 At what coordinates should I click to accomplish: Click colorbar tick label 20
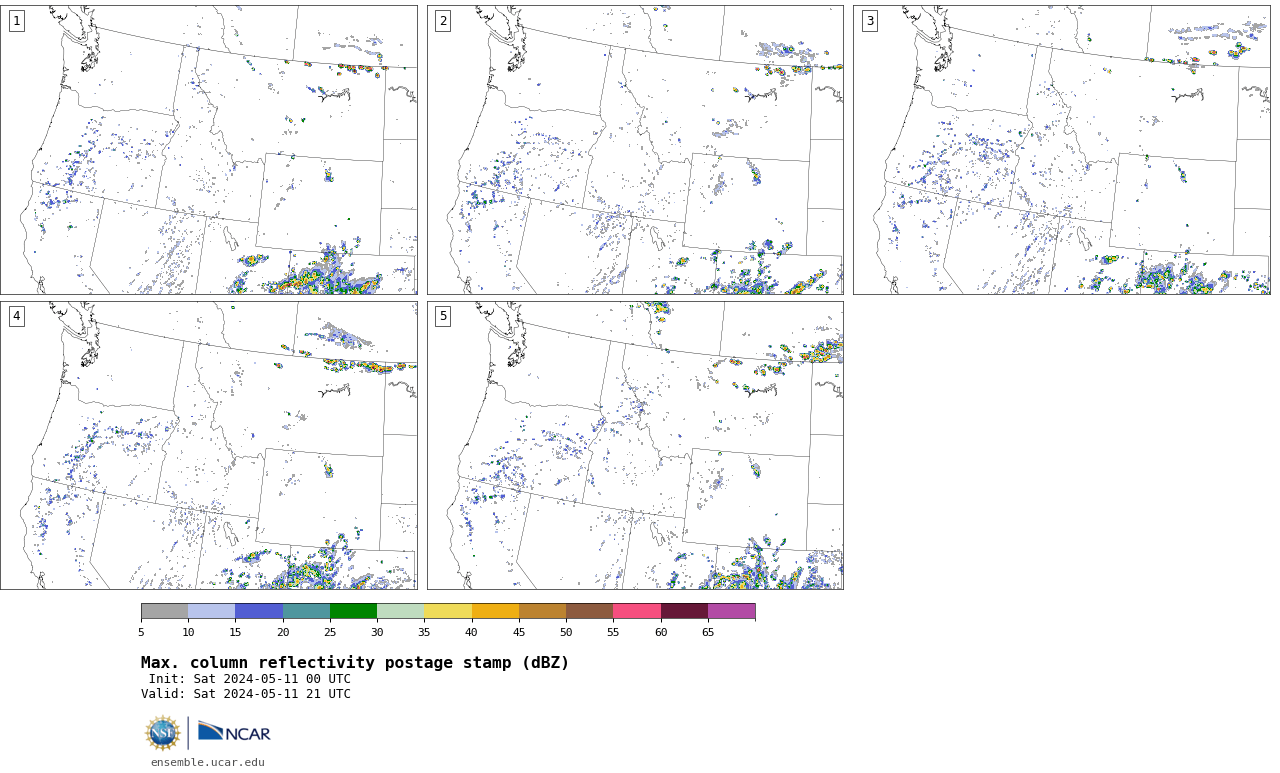[283, 632]
